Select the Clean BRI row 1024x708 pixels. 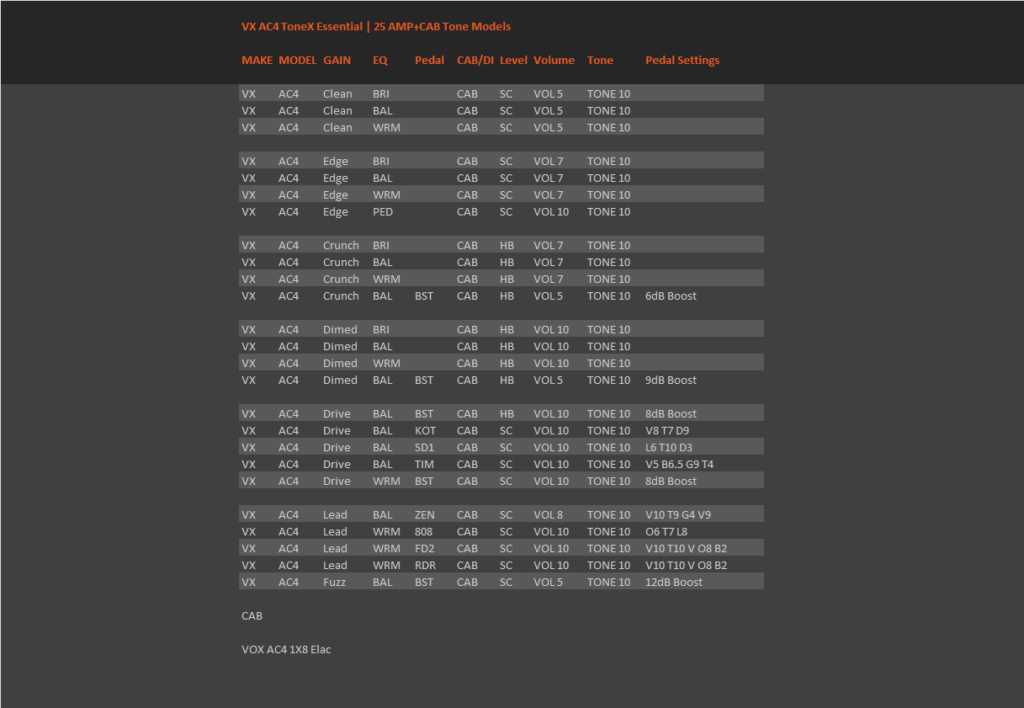[502, 93]
